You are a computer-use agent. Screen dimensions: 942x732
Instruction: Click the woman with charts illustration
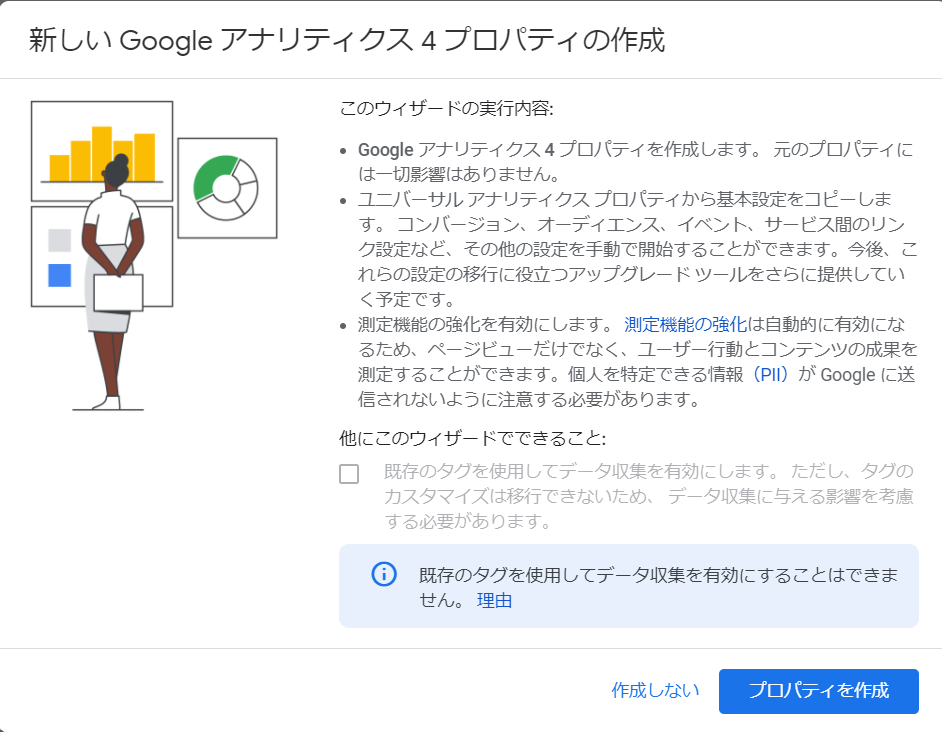[x=154, y=255]
